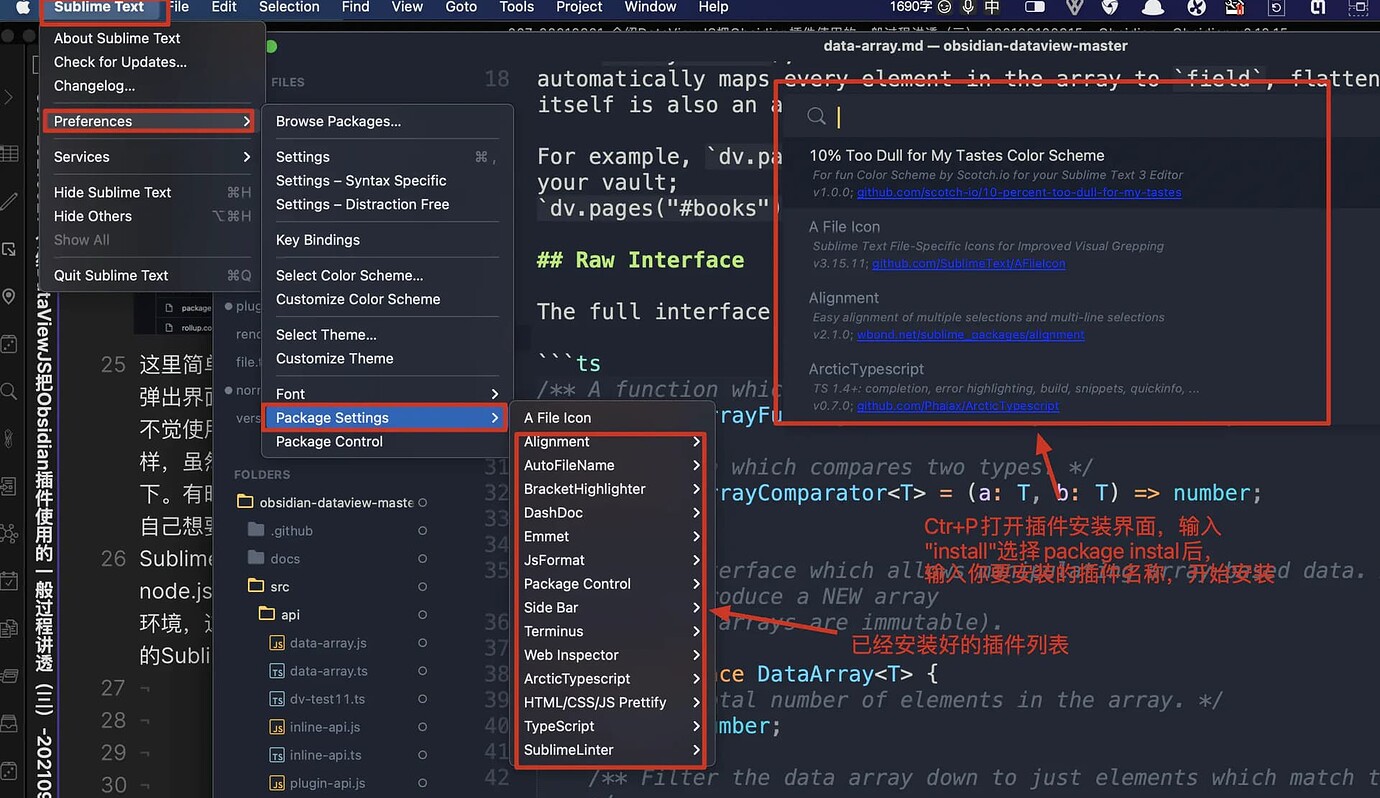Click the grid/table icon in the left sidebar
This screenshot has width=1380, height=798.
click(x=10, y=152)
